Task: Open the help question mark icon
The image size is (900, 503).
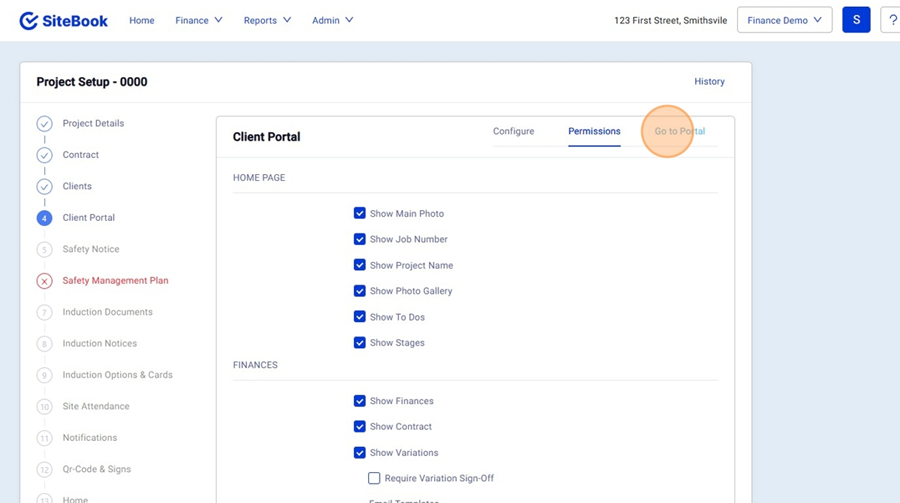Action: pos(891,20)
